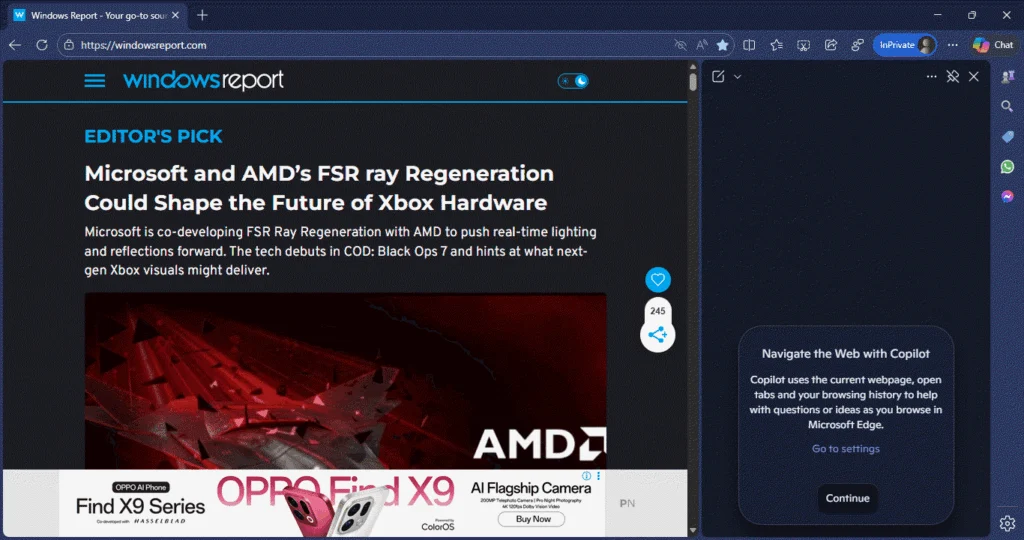
Task: Open the Windows Report hamburger menu
Action: 95,81
